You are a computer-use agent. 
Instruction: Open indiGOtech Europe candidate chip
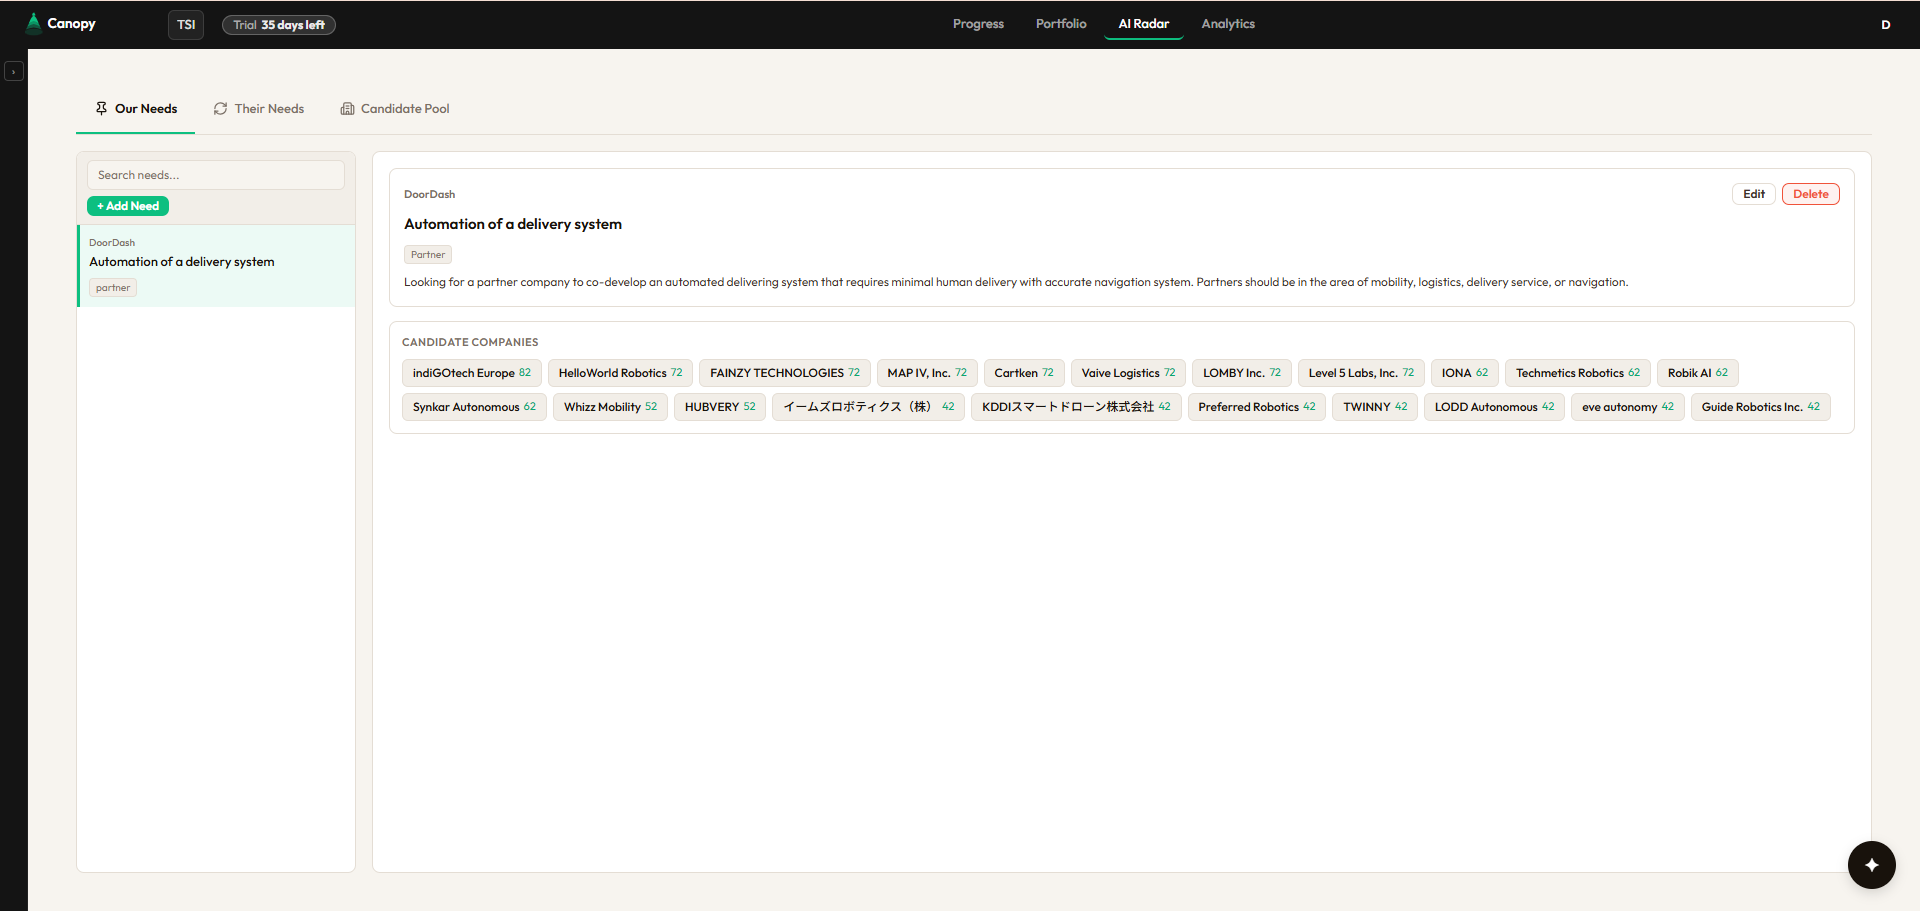tap(472, 373)
